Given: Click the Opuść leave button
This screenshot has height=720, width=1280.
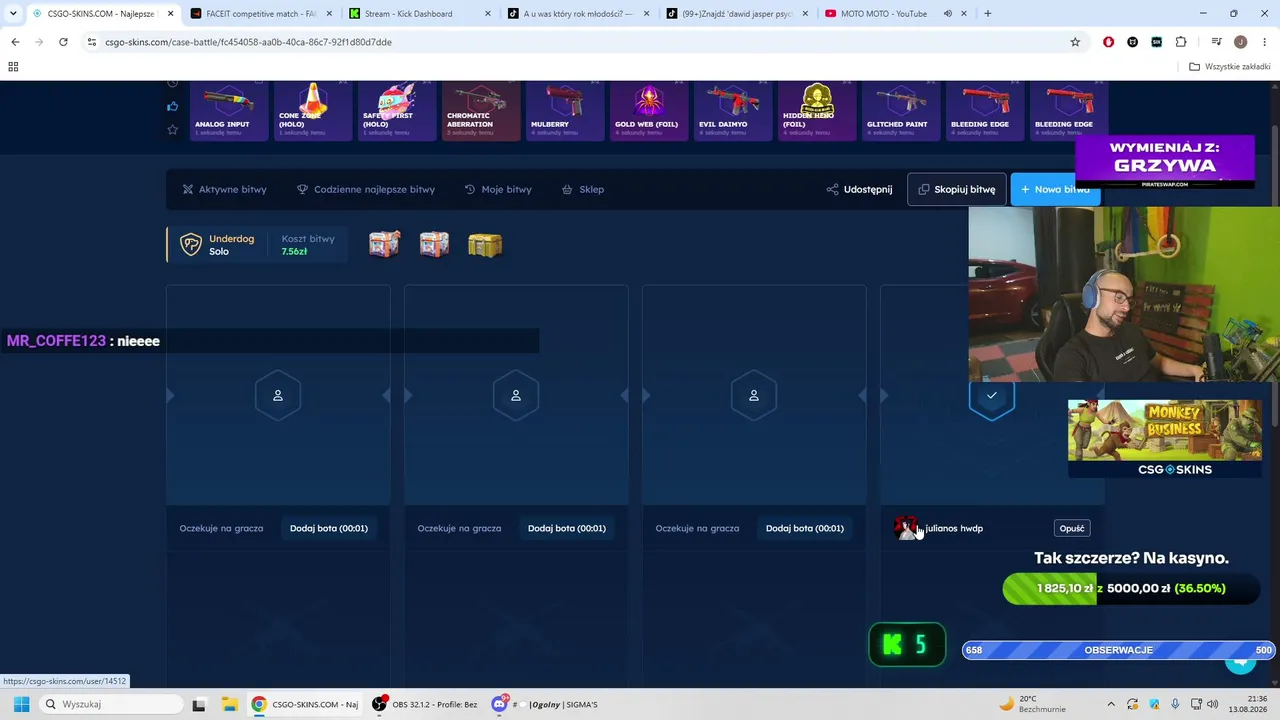Looking at the screenshot, I should point(1072,528).
